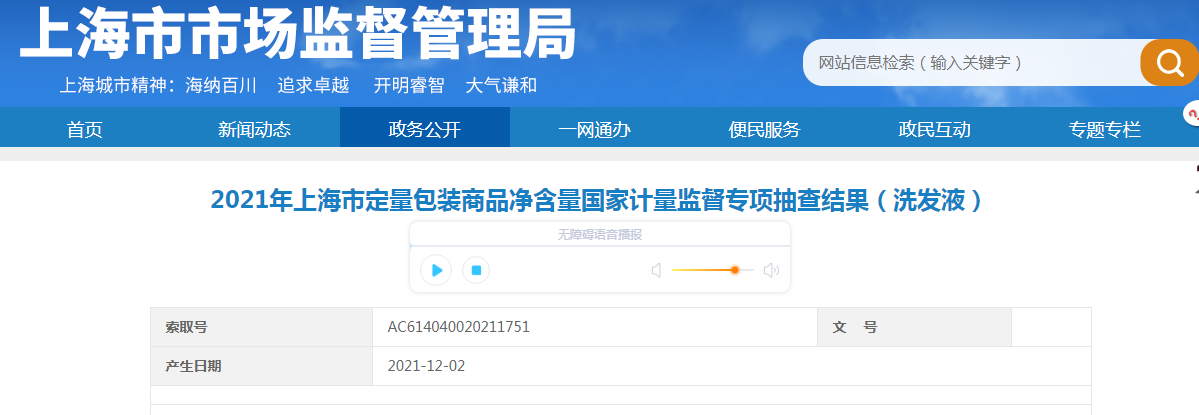This screenshot has height=415, width=1199.
Task: Adjust the orange volume slider handle
Action: point(735,270)
